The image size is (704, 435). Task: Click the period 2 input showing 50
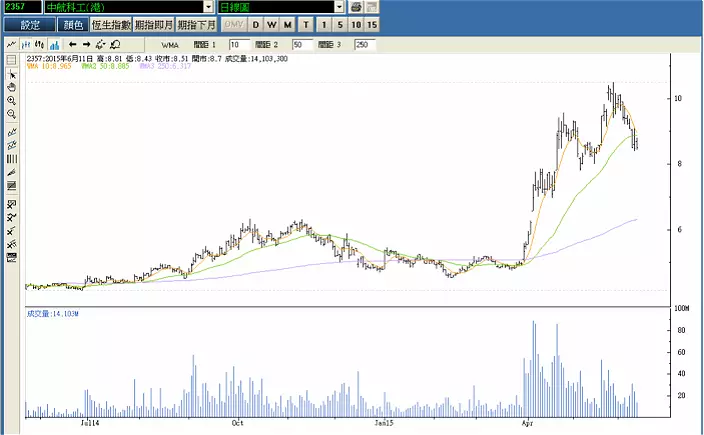tap(303, 45)
